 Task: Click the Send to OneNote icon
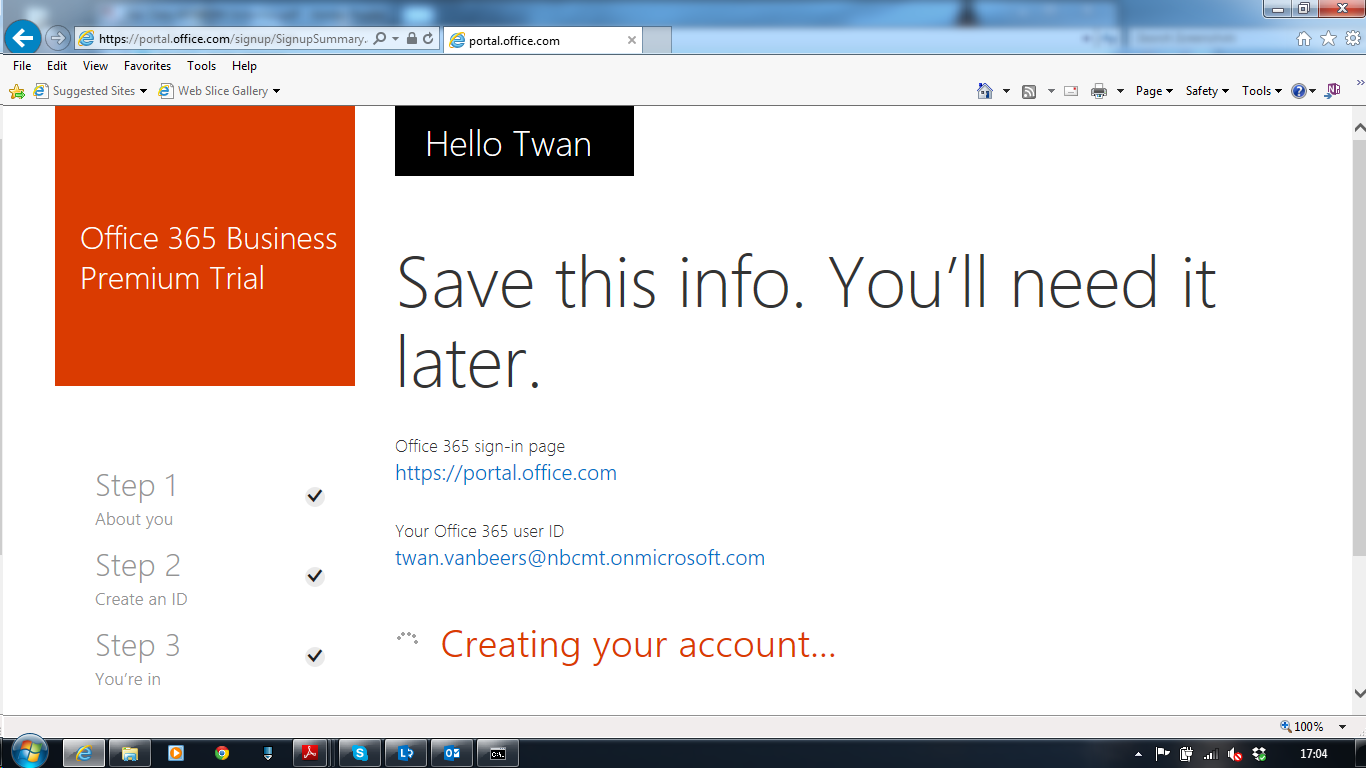pyautogui.click(x=1333, y=91)
